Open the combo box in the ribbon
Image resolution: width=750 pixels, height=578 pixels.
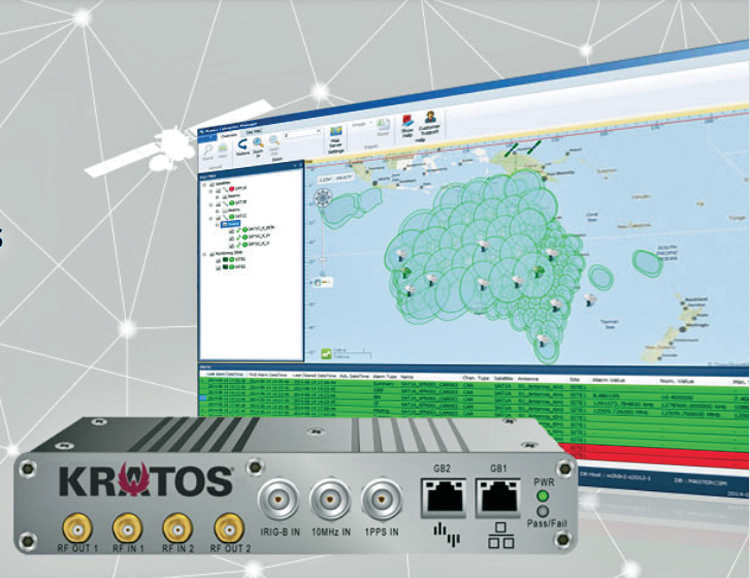[x=303, y=134]
